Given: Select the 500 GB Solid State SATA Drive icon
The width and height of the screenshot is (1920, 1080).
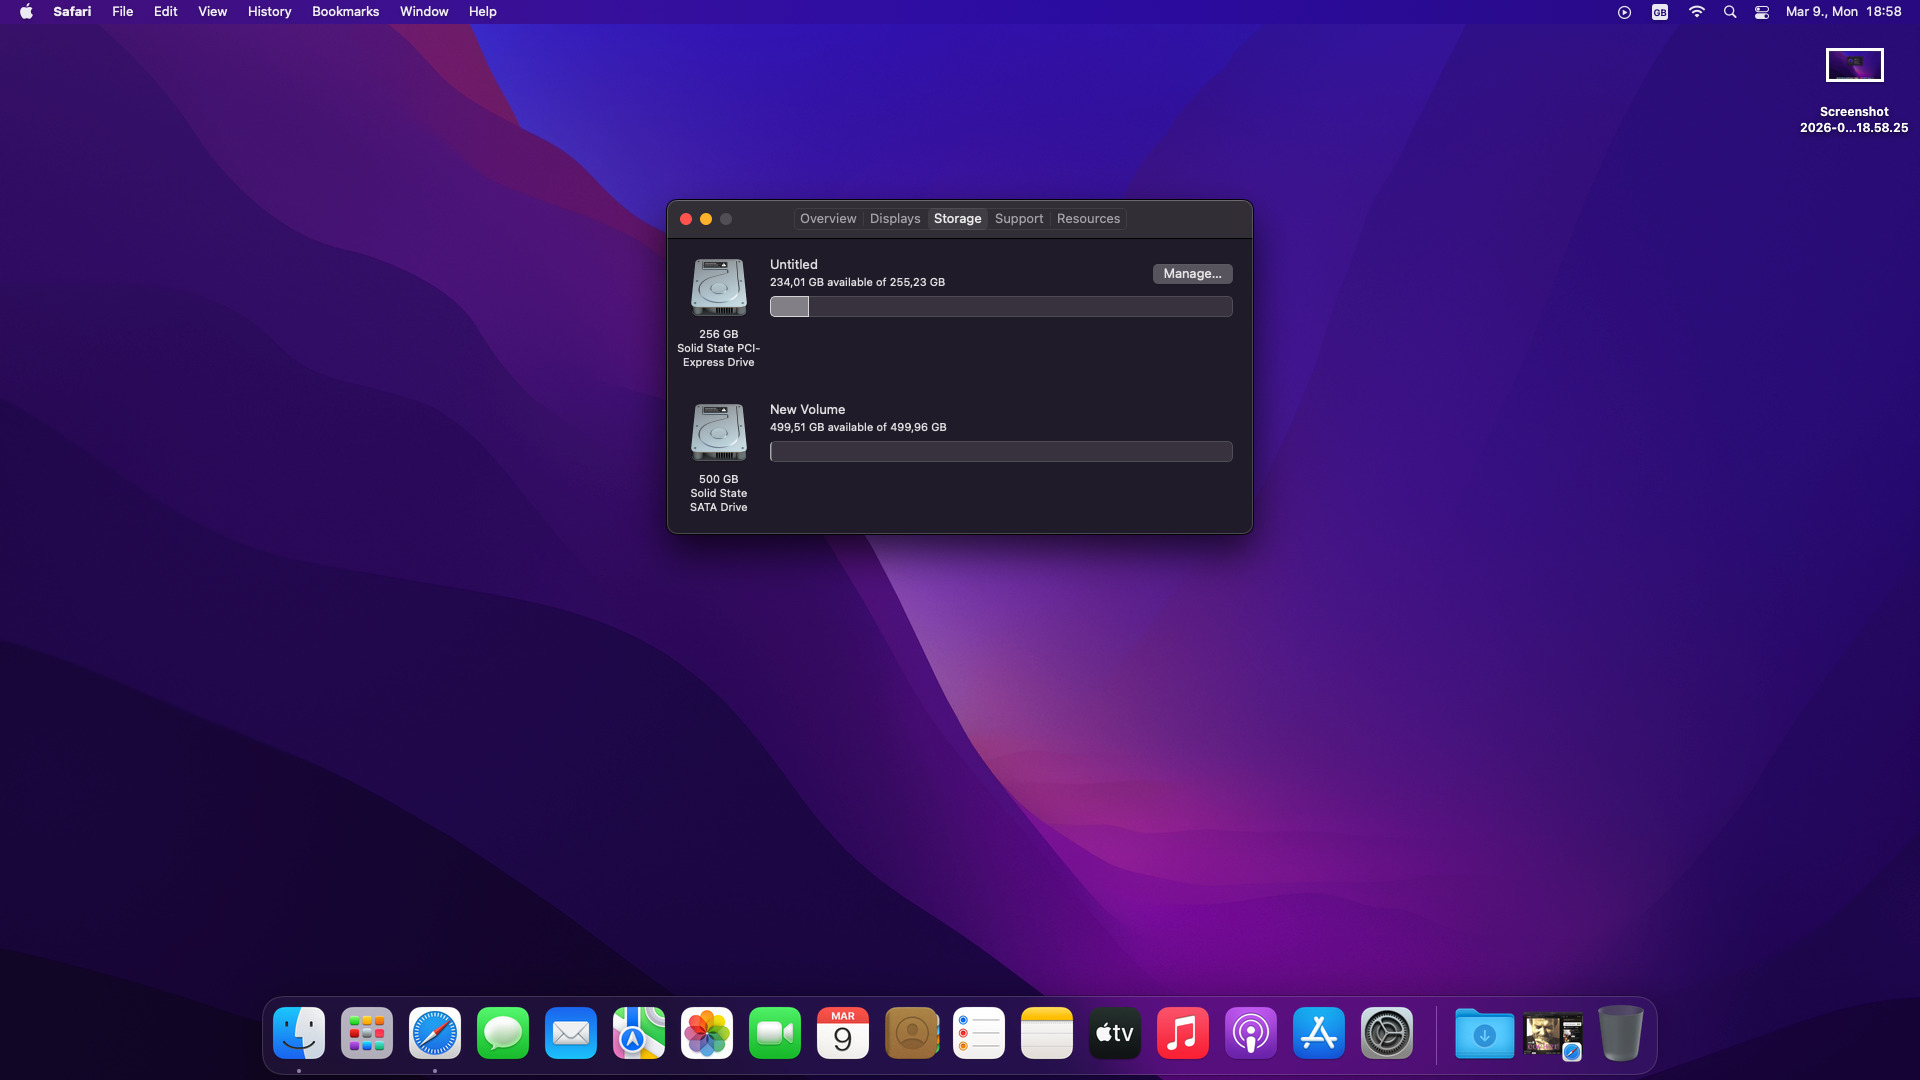Looking at the screenshot, I should pos(718,432).
